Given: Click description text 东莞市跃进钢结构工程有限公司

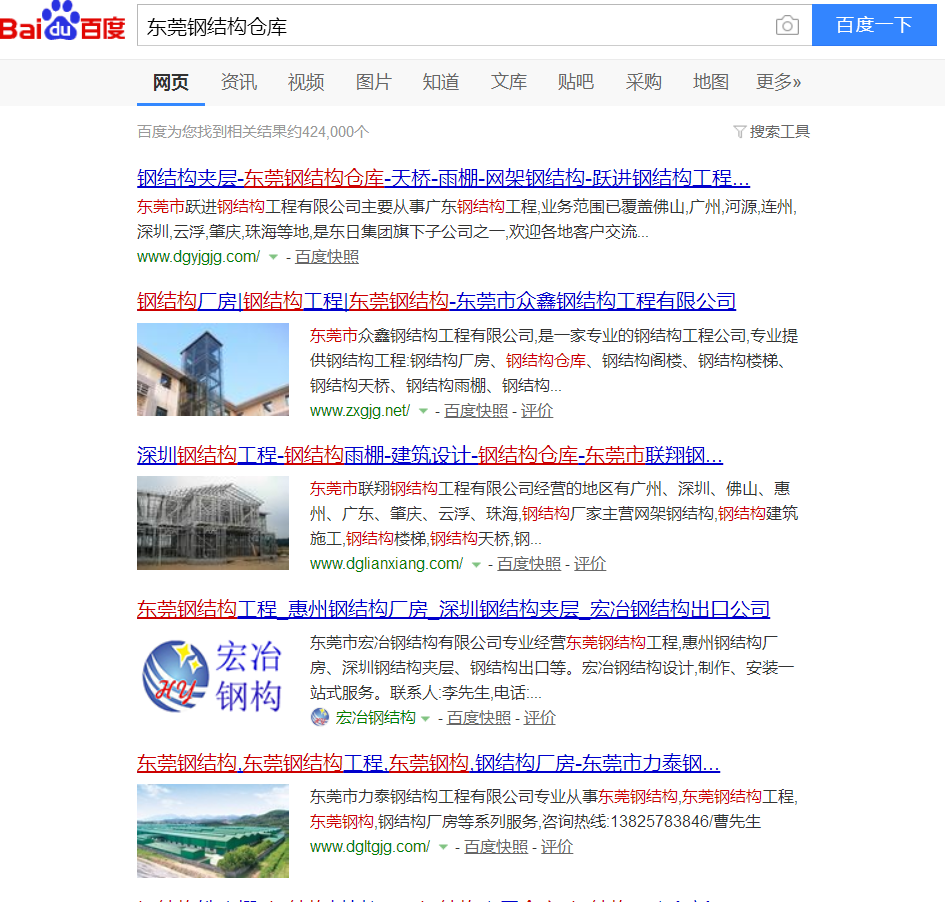Looking at the screenshot, I should coord(248,207).
